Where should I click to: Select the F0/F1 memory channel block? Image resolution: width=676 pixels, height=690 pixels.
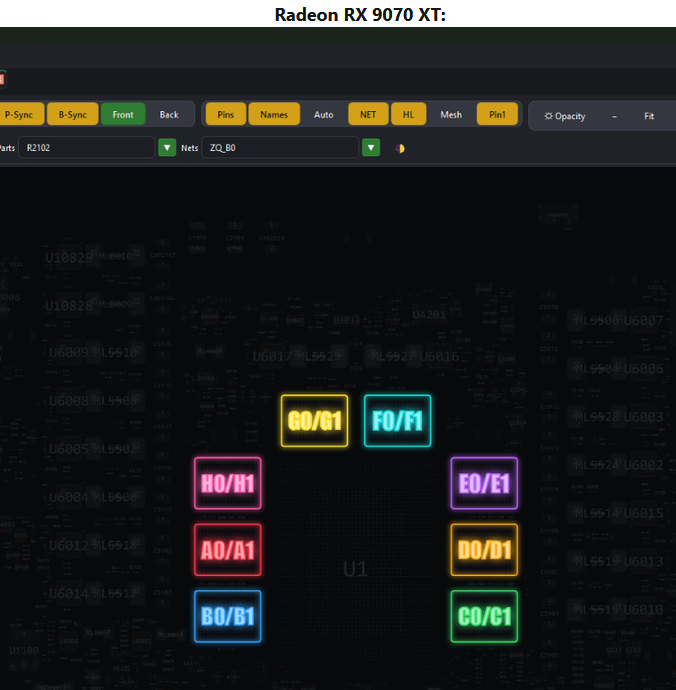click(397, 421)
